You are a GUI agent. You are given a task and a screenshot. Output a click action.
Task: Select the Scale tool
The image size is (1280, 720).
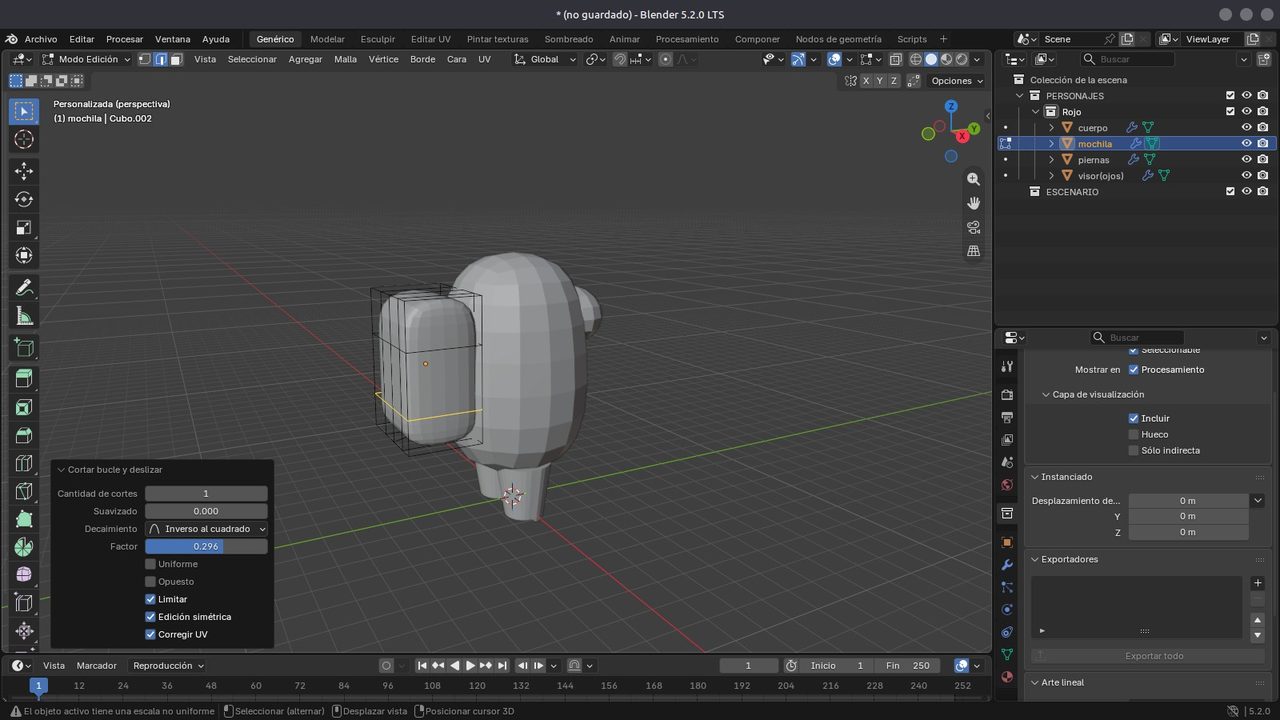[x=24, y=227]
